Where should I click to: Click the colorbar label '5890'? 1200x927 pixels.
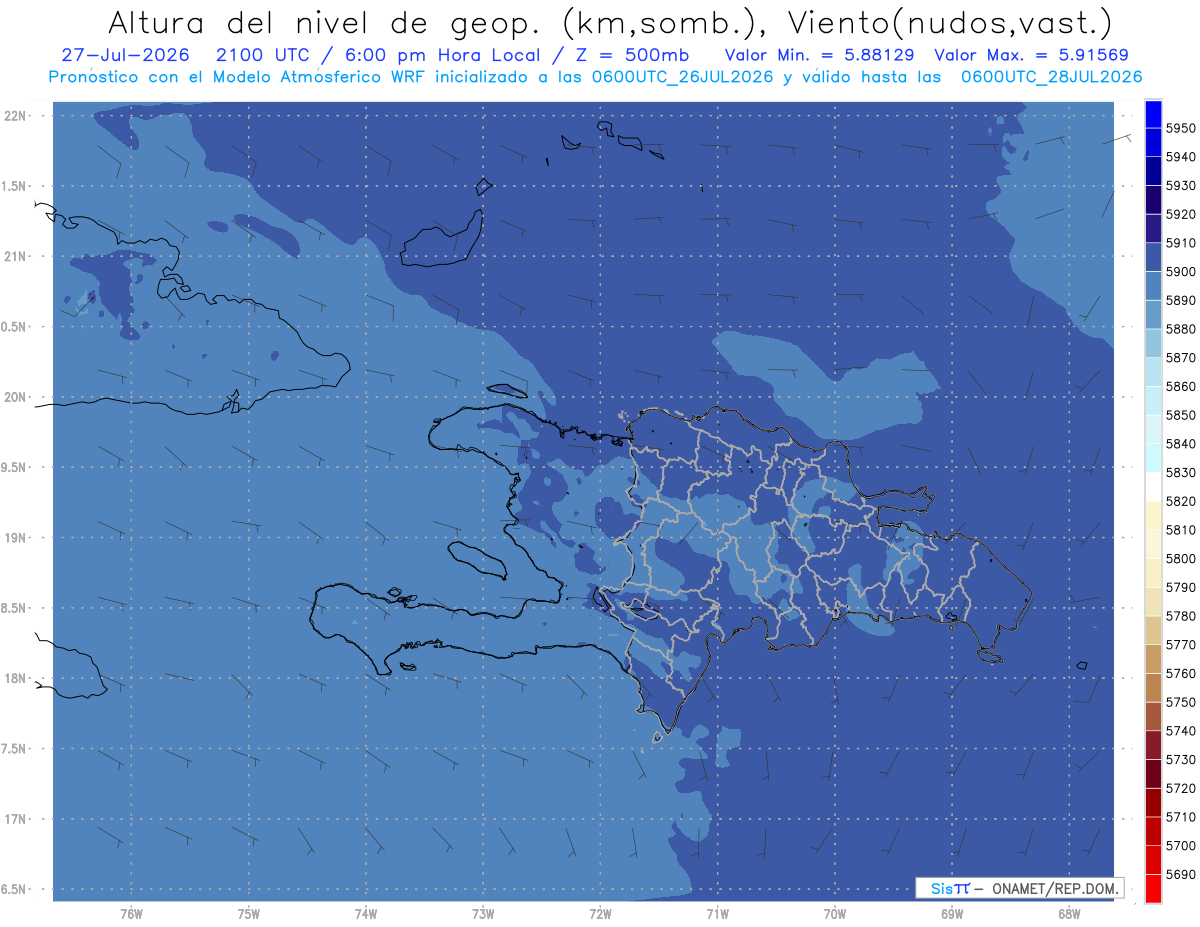tap(1181, 300)
